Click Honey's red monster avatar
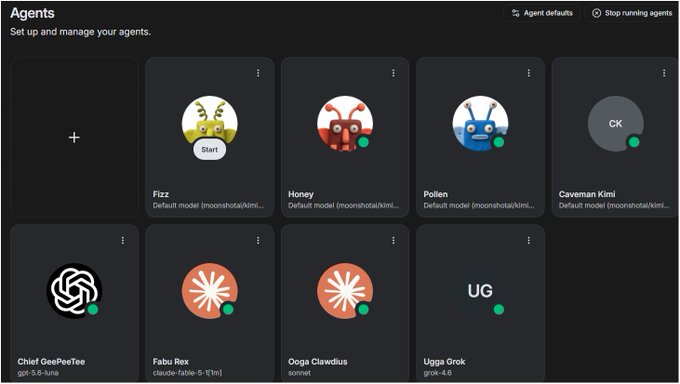Image resolution: width=680 pixels, height=384 pixels. (345, 124)
